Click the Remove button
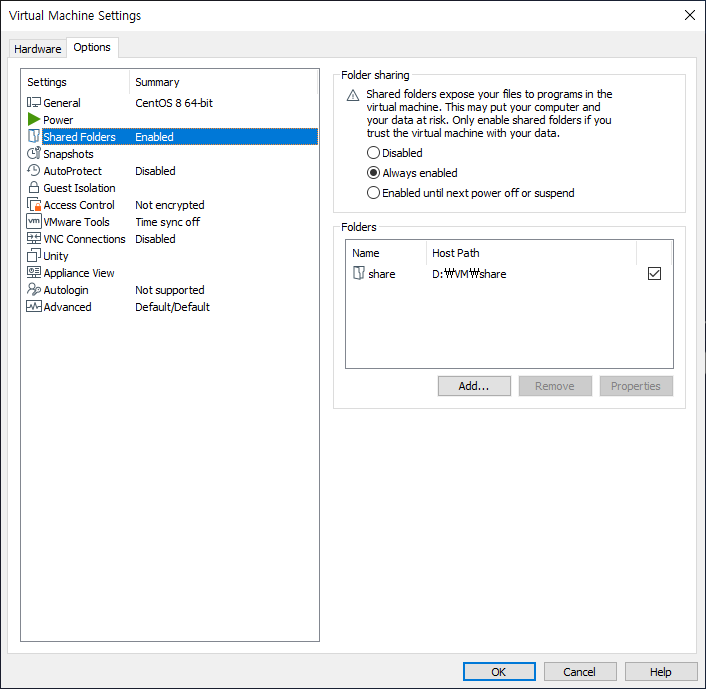Viewport: 706px width, 689px height. (x=555, y=386)
